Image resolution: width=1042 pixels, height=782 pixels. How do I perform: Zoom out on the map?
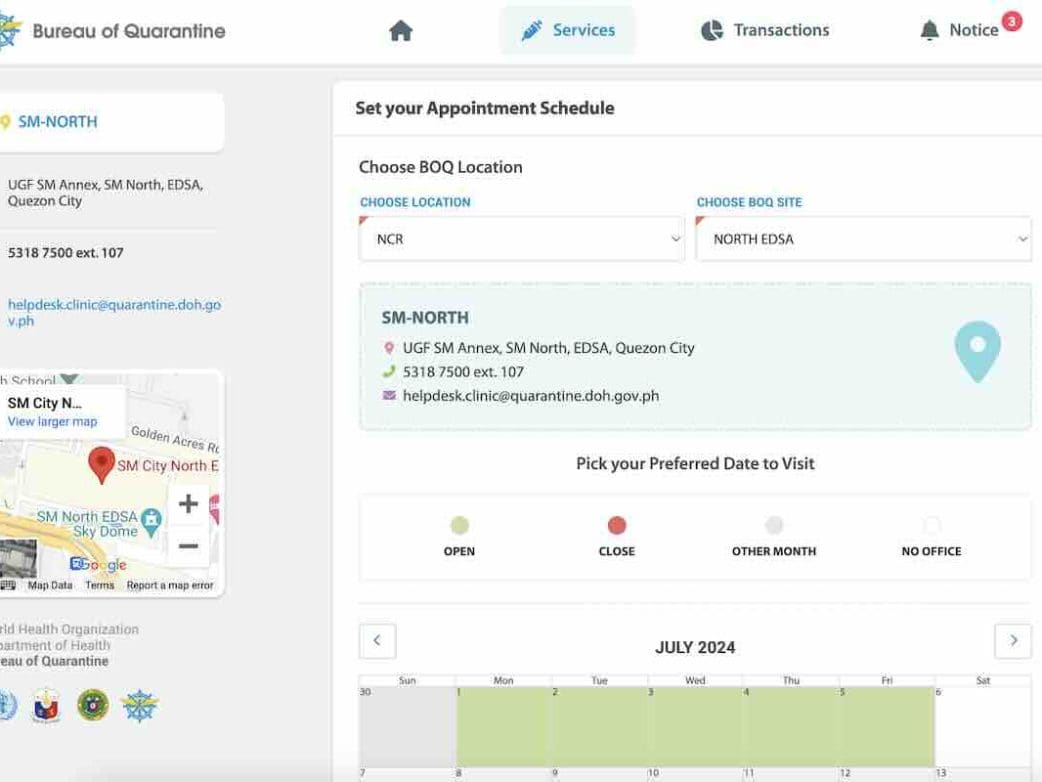coord(188,546)
